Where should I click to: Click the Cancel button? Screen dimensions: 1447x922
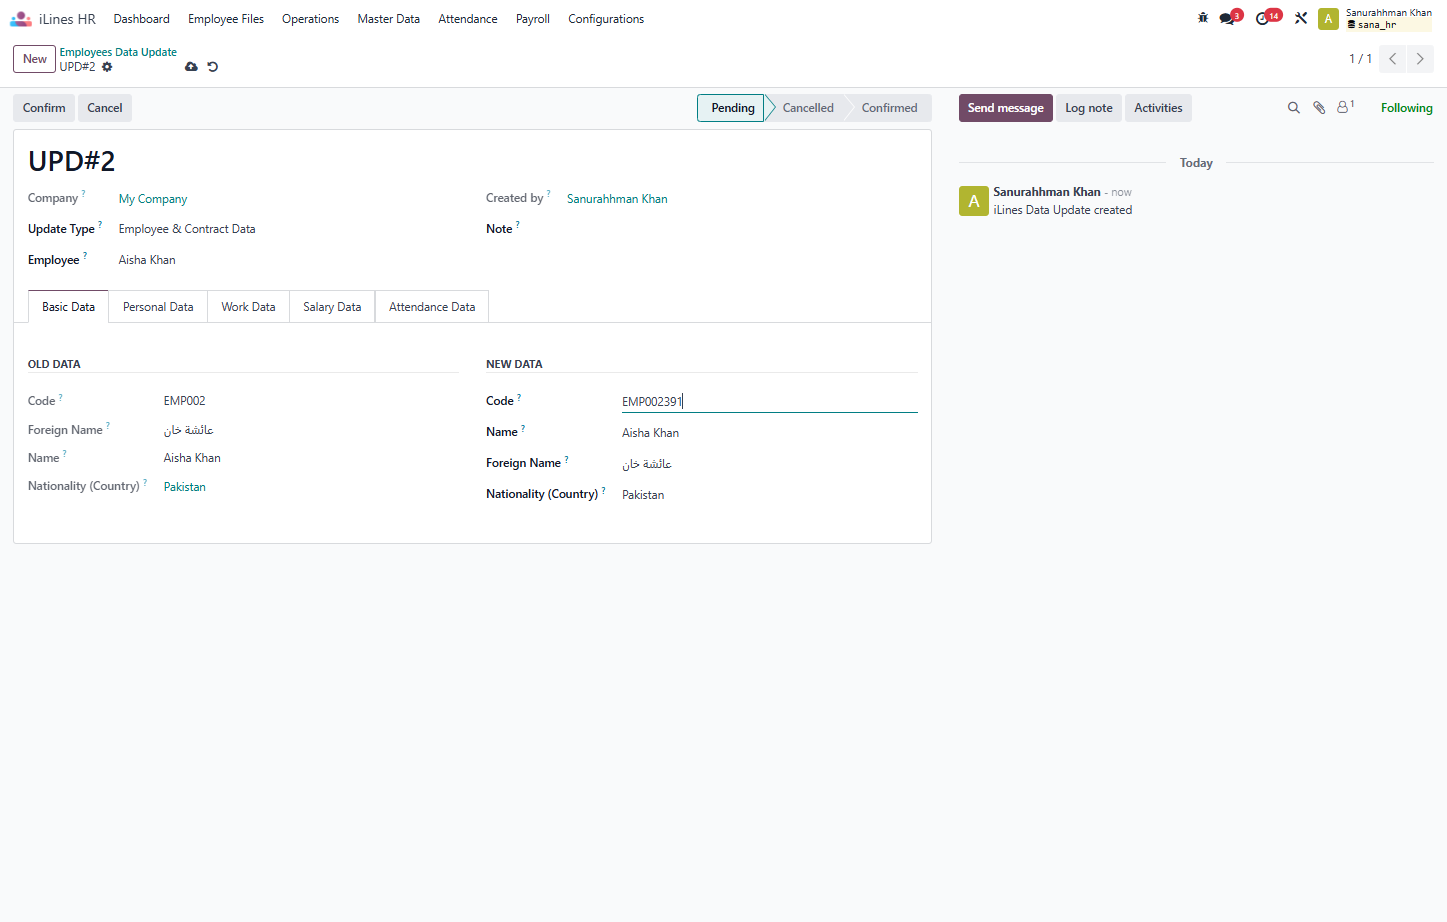point(105,108)
